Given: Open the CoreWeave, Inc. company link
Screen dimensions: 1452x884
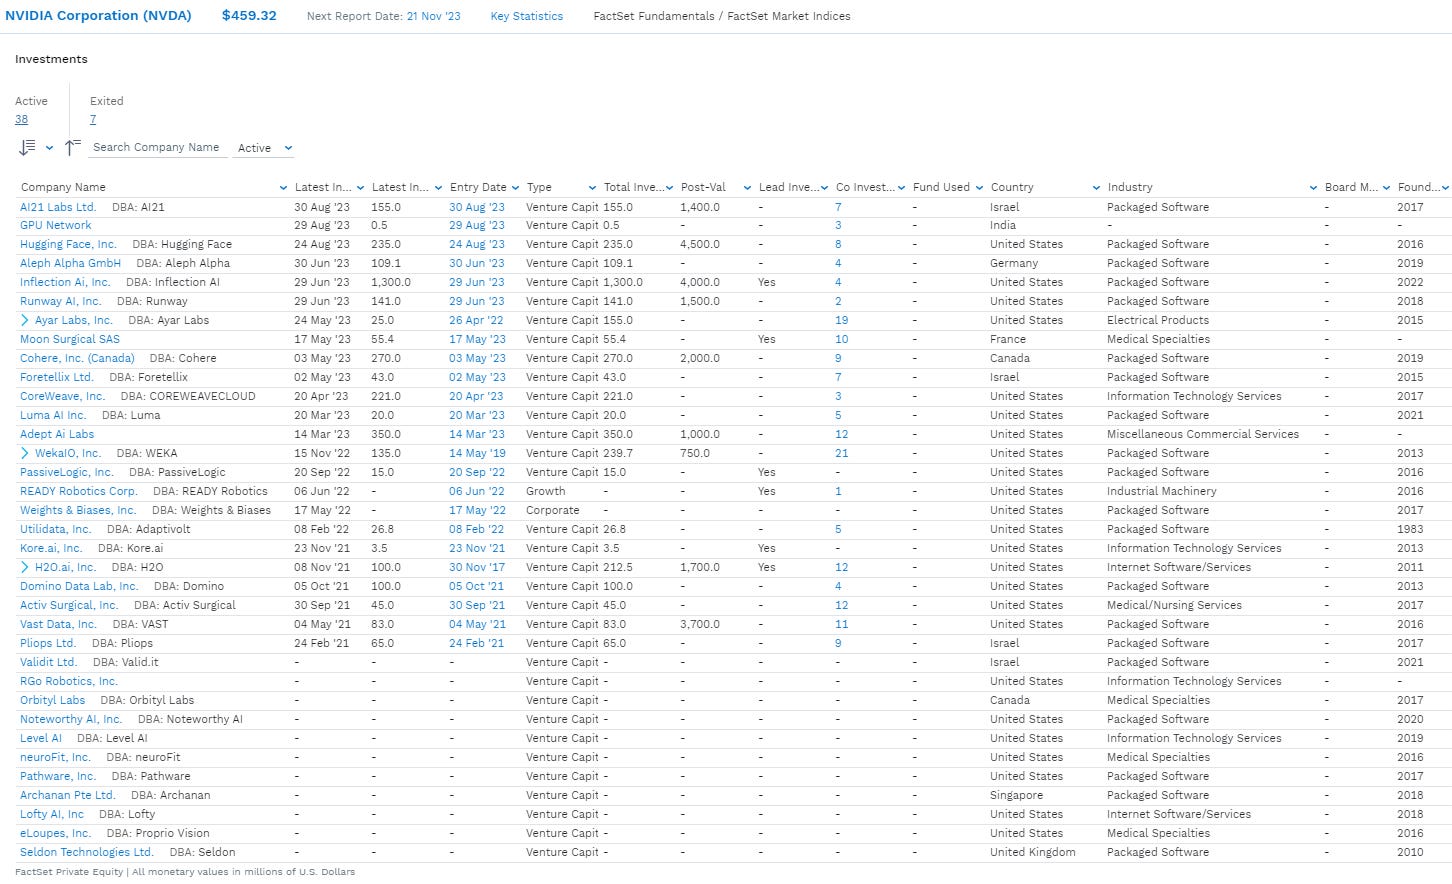Looking at the screenshot, I should click(62, 396).
